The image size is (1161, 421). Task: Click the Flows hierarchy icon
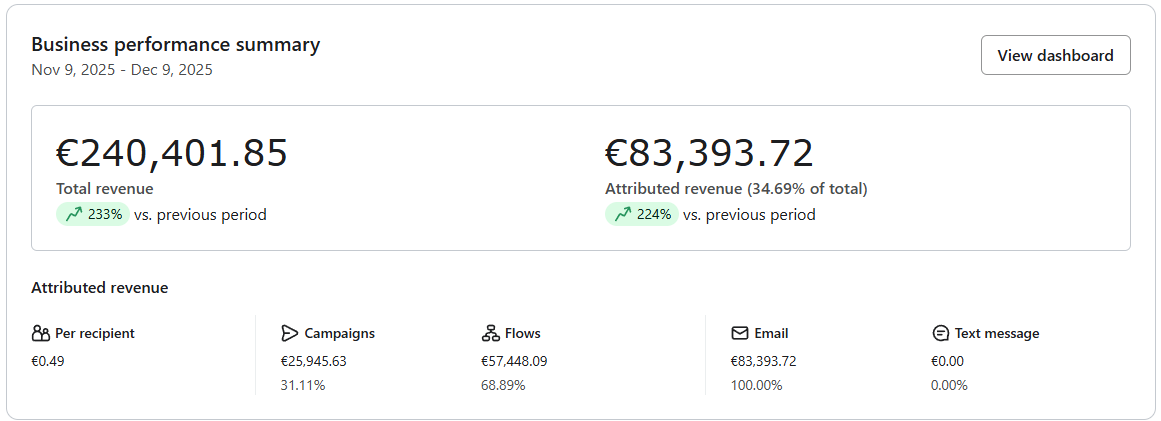tap(490, 333)
